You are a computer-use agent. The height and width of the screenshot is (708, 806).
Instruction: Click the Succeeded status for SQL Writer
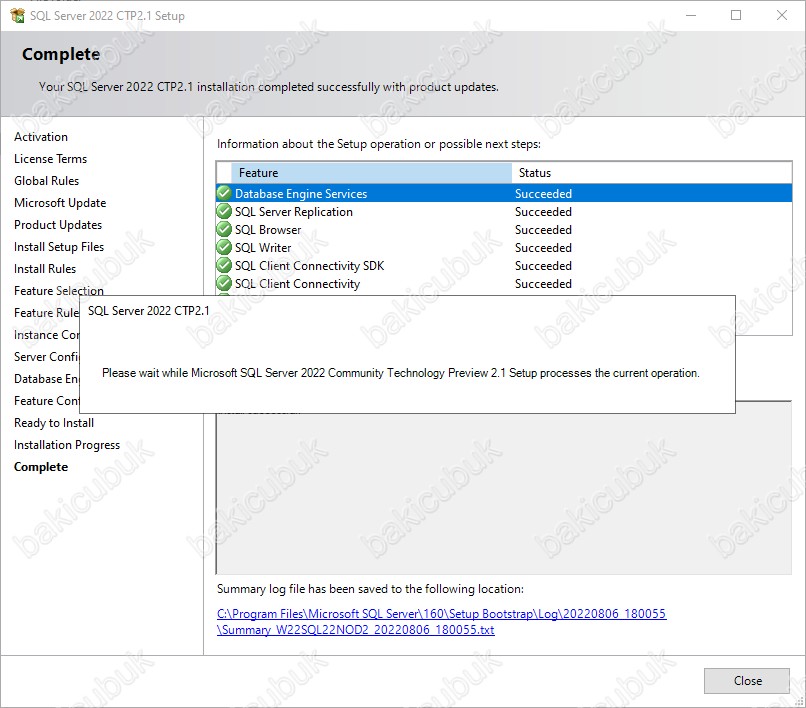[543, 248]
